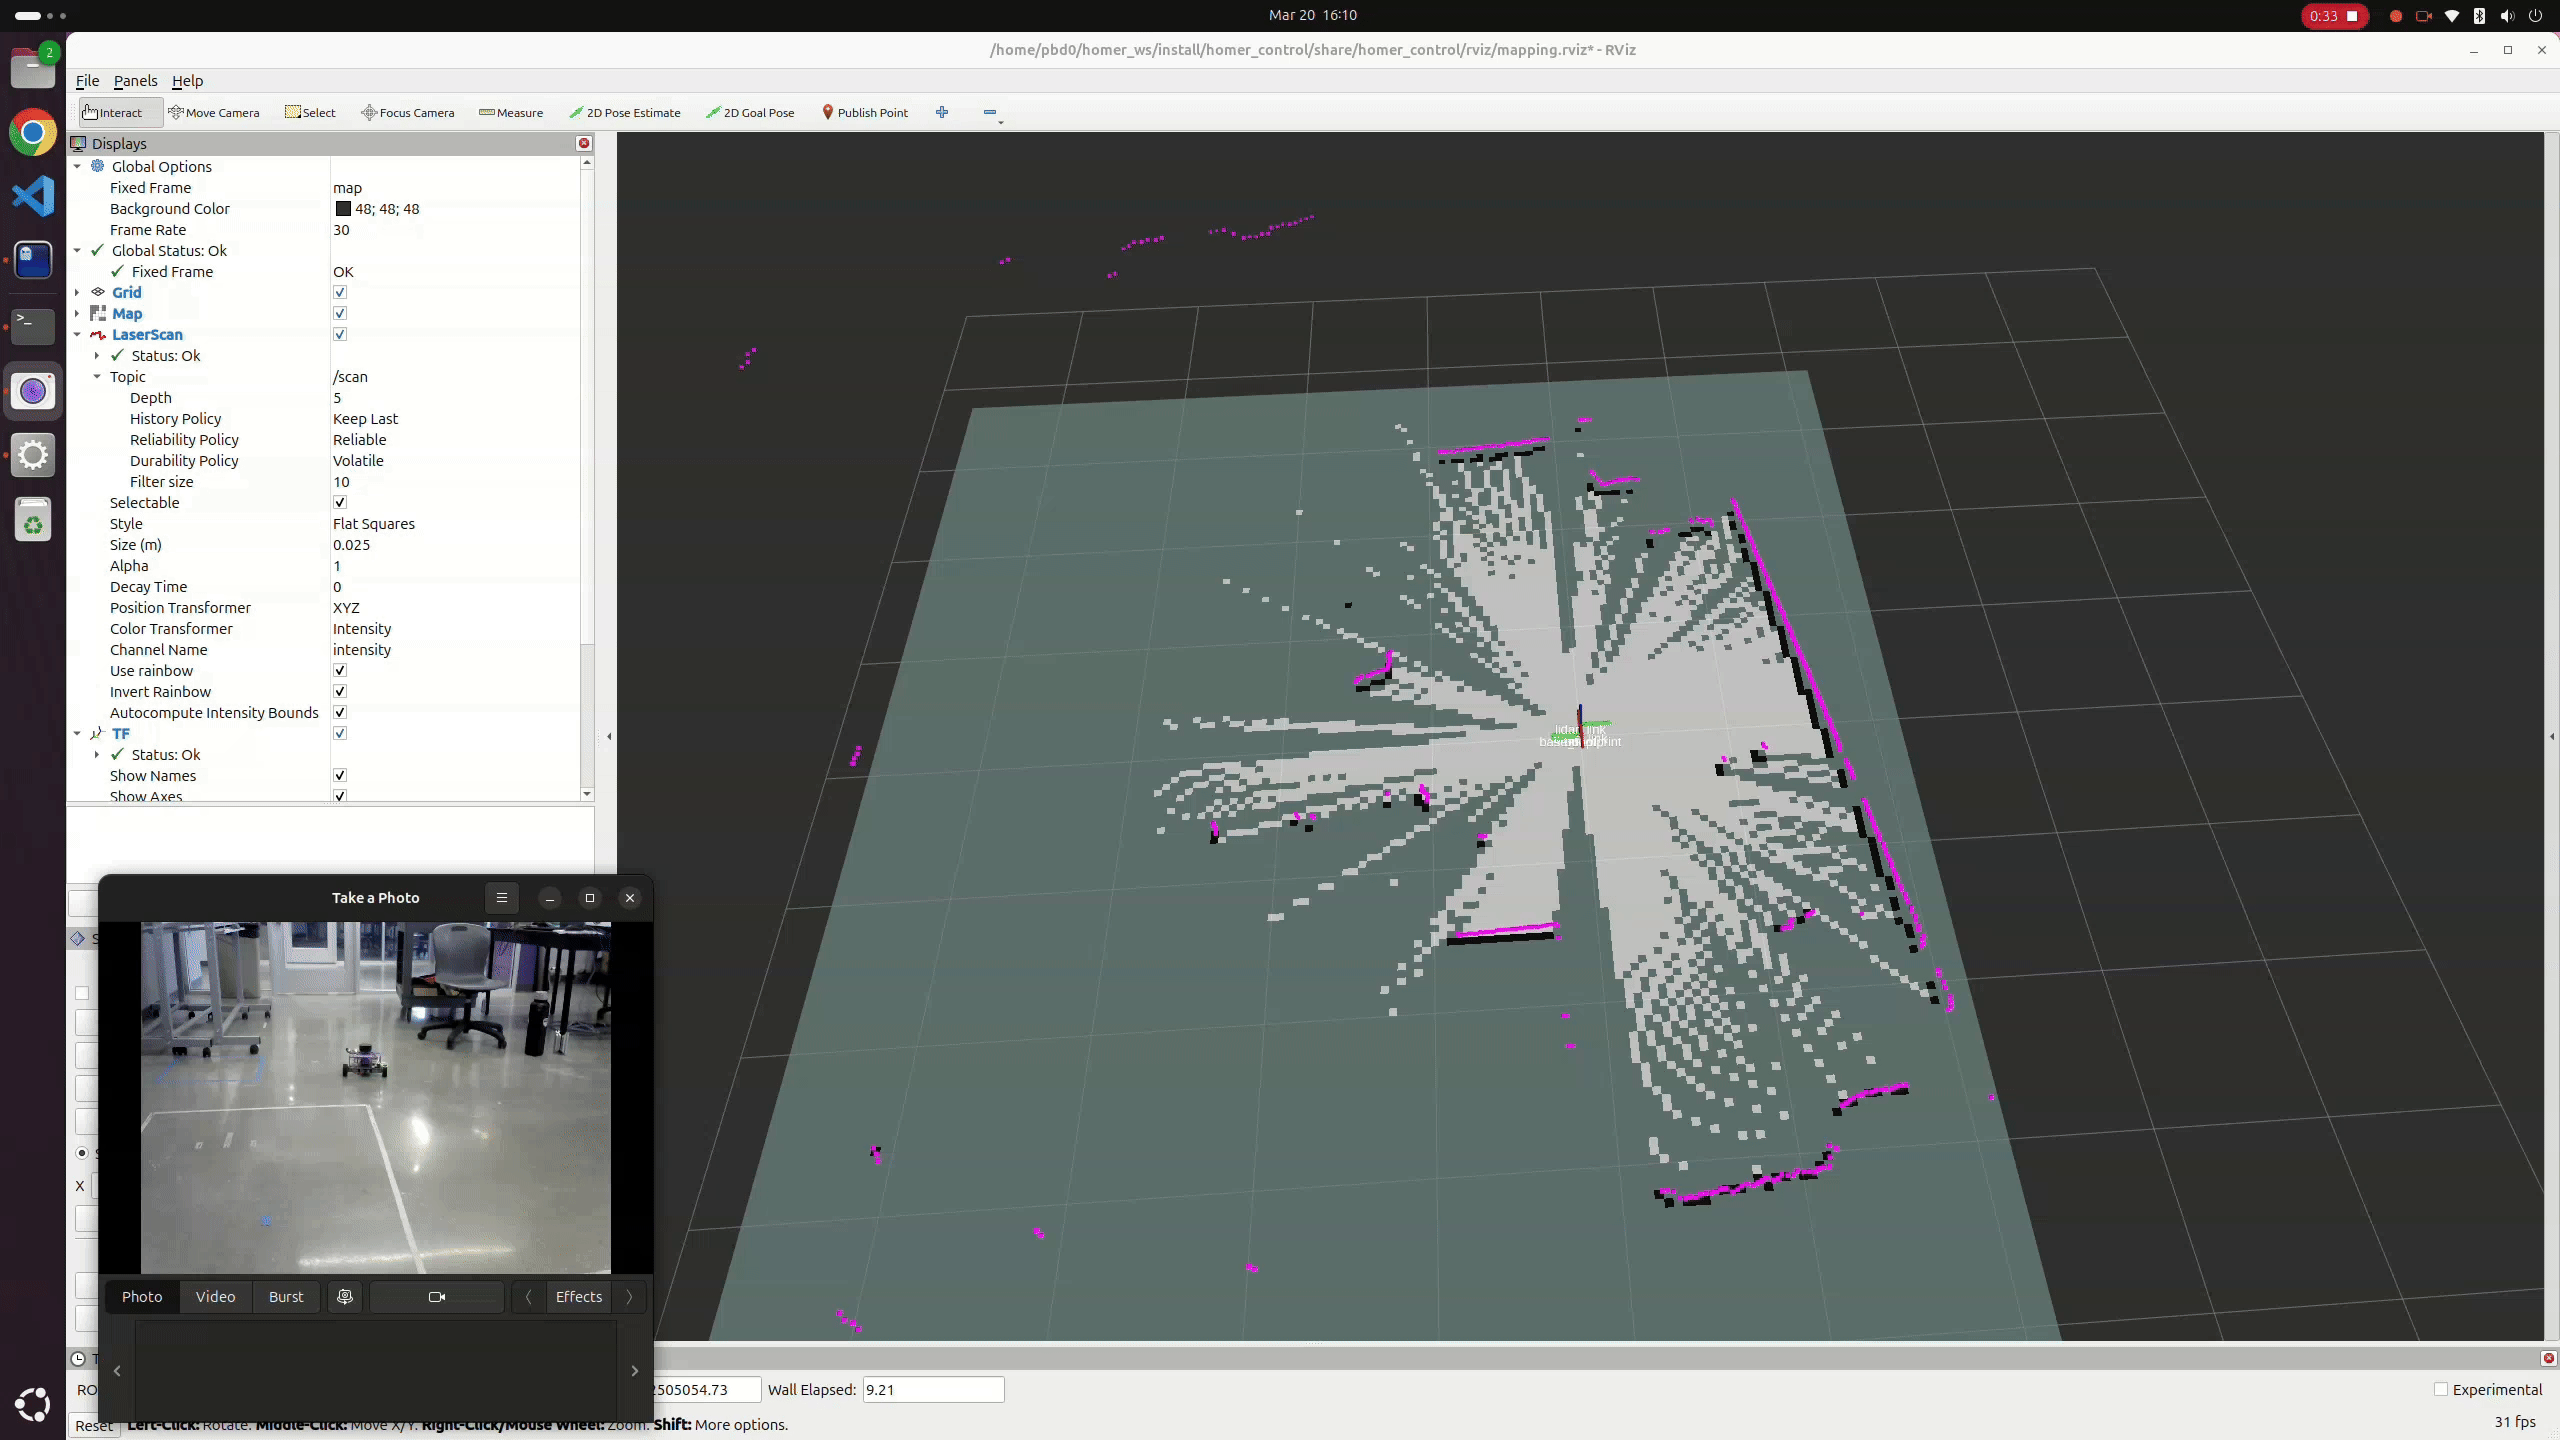This screenshot has width=2560, height=1440.
Task: Toggle the Selectable checkbox
Action: pyautogui.click(x=340, y=502)
